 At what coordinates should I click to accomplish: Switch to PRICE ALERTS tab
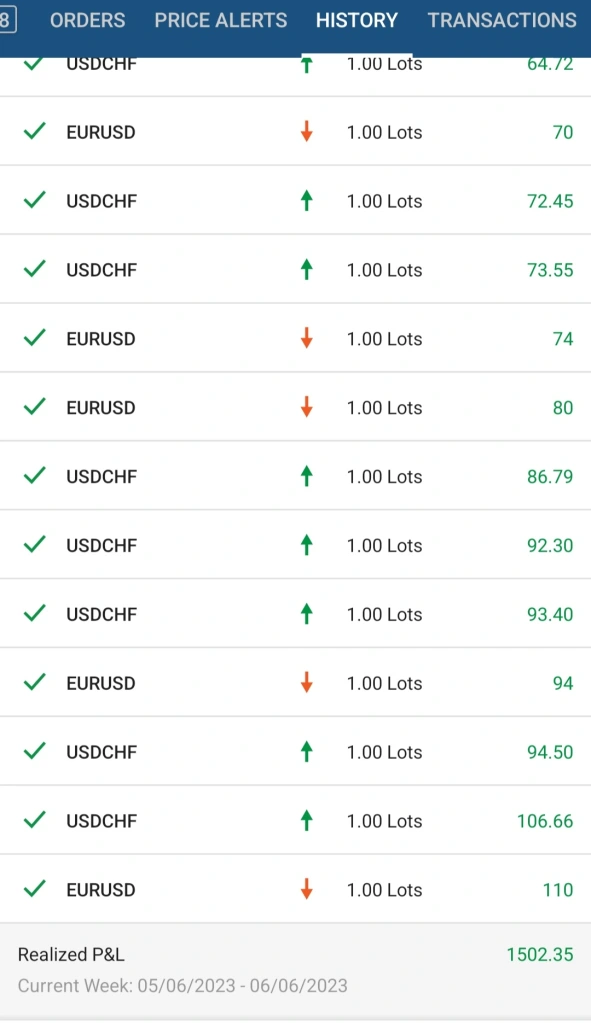pyautogui.click(x=220, y=20)
